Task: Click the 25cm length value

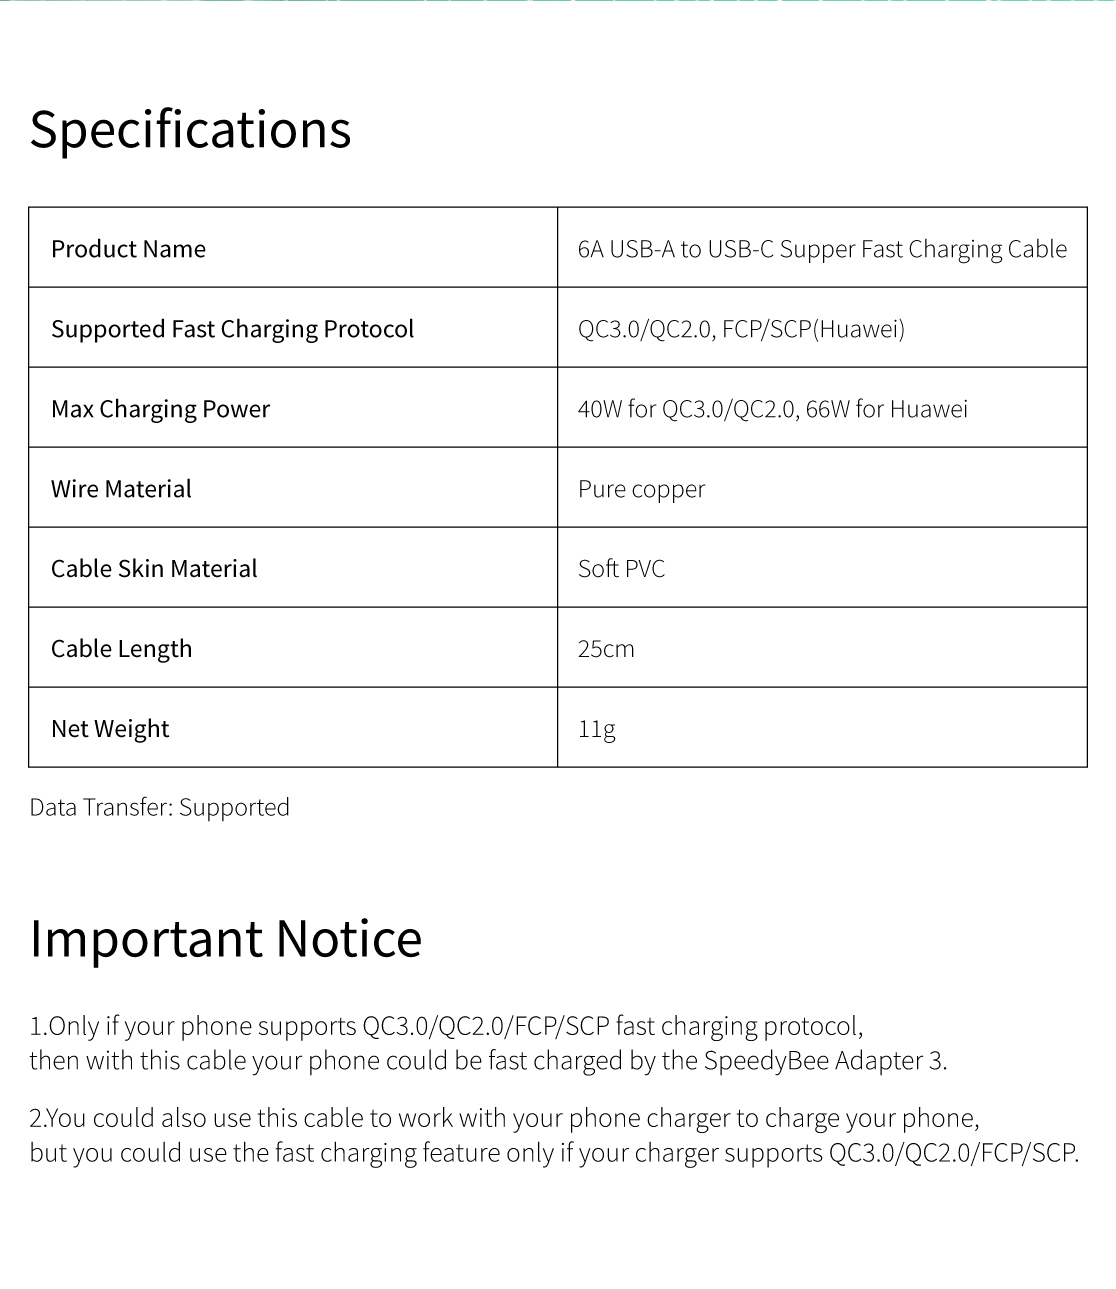Action: coord(606,649)
